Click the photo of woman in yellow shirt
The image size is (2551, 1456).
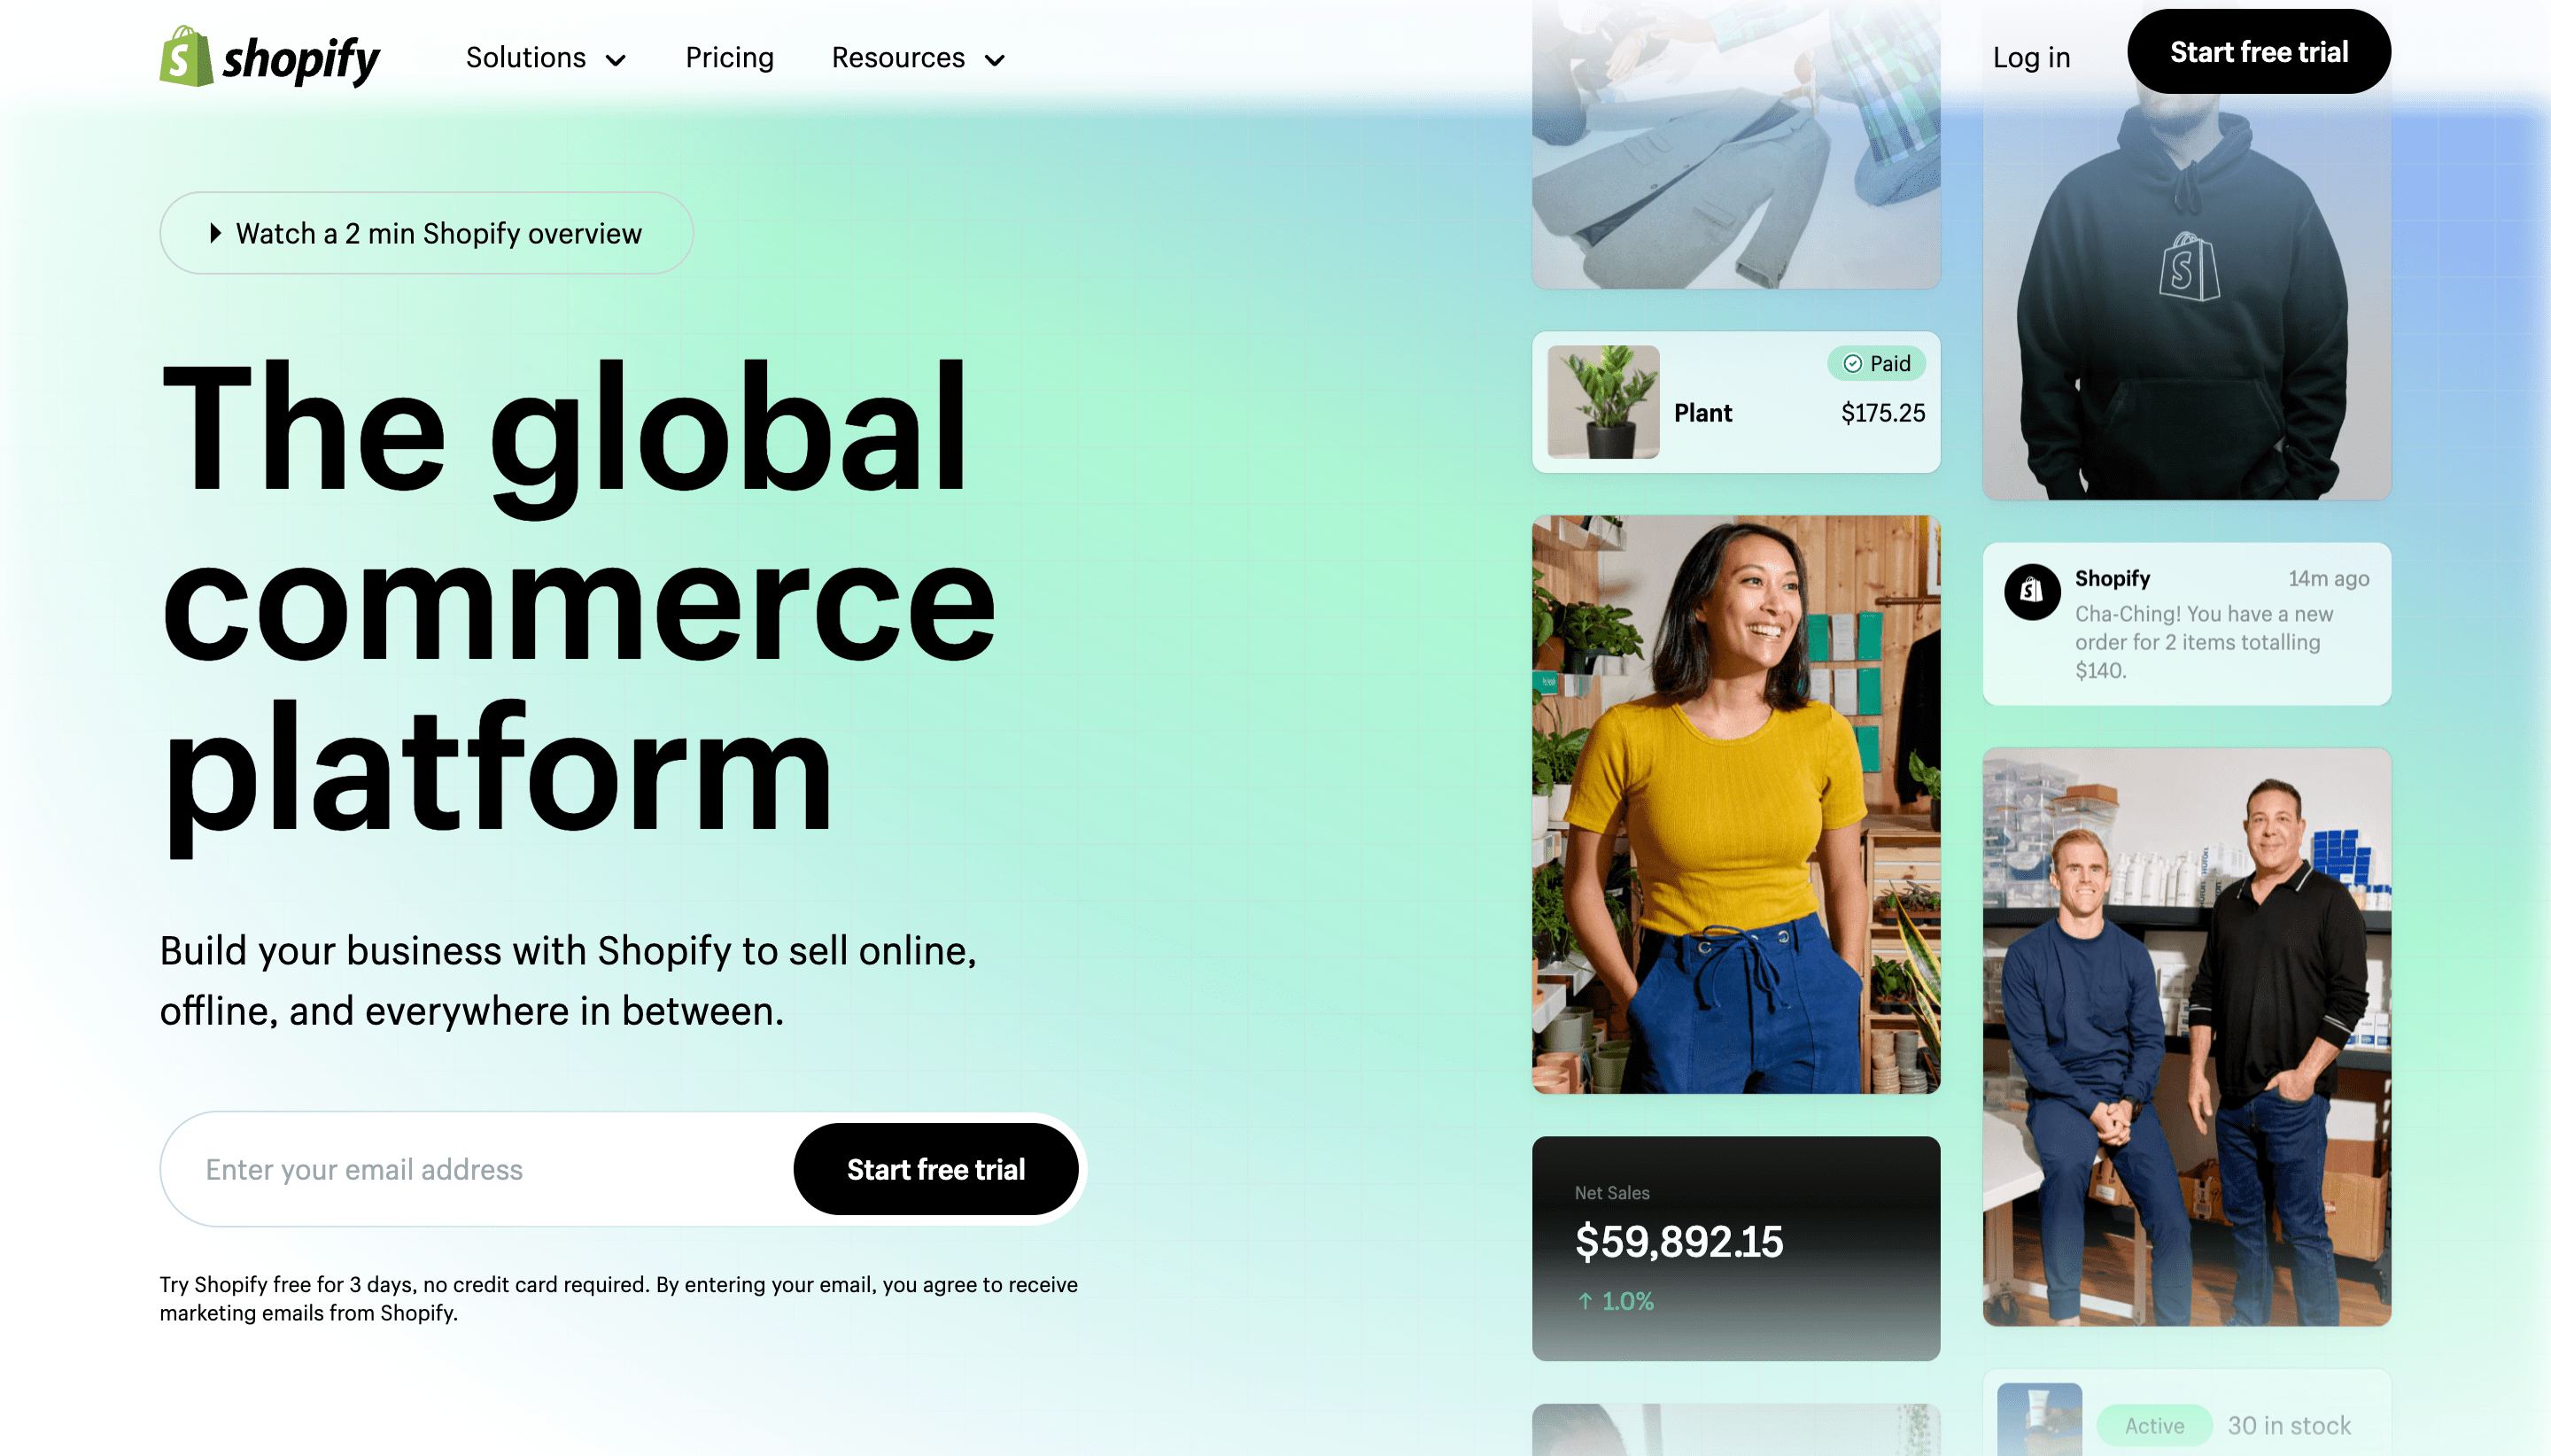[1736, 804]
